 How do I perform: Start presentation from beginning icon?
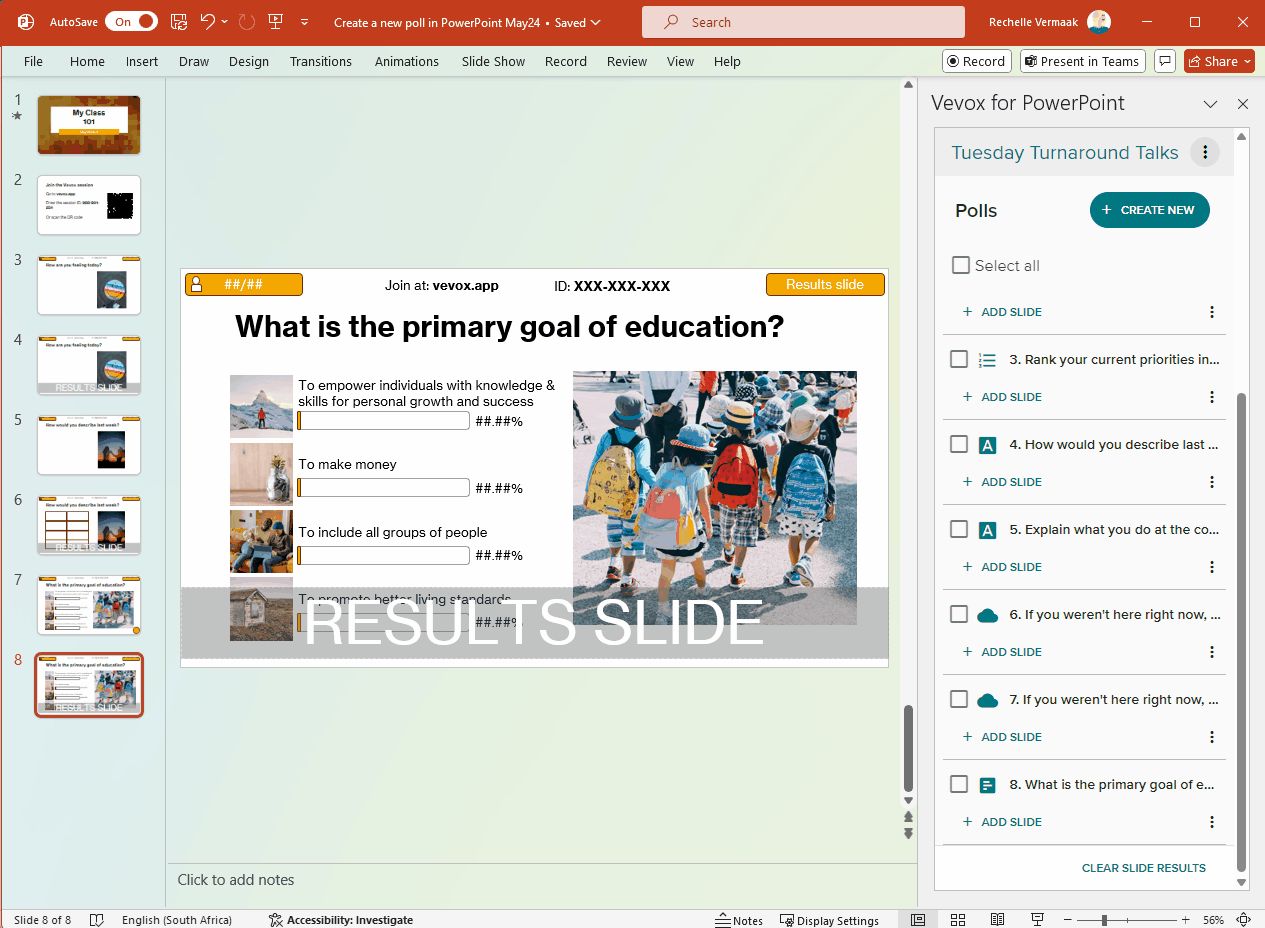pos(275,21)
